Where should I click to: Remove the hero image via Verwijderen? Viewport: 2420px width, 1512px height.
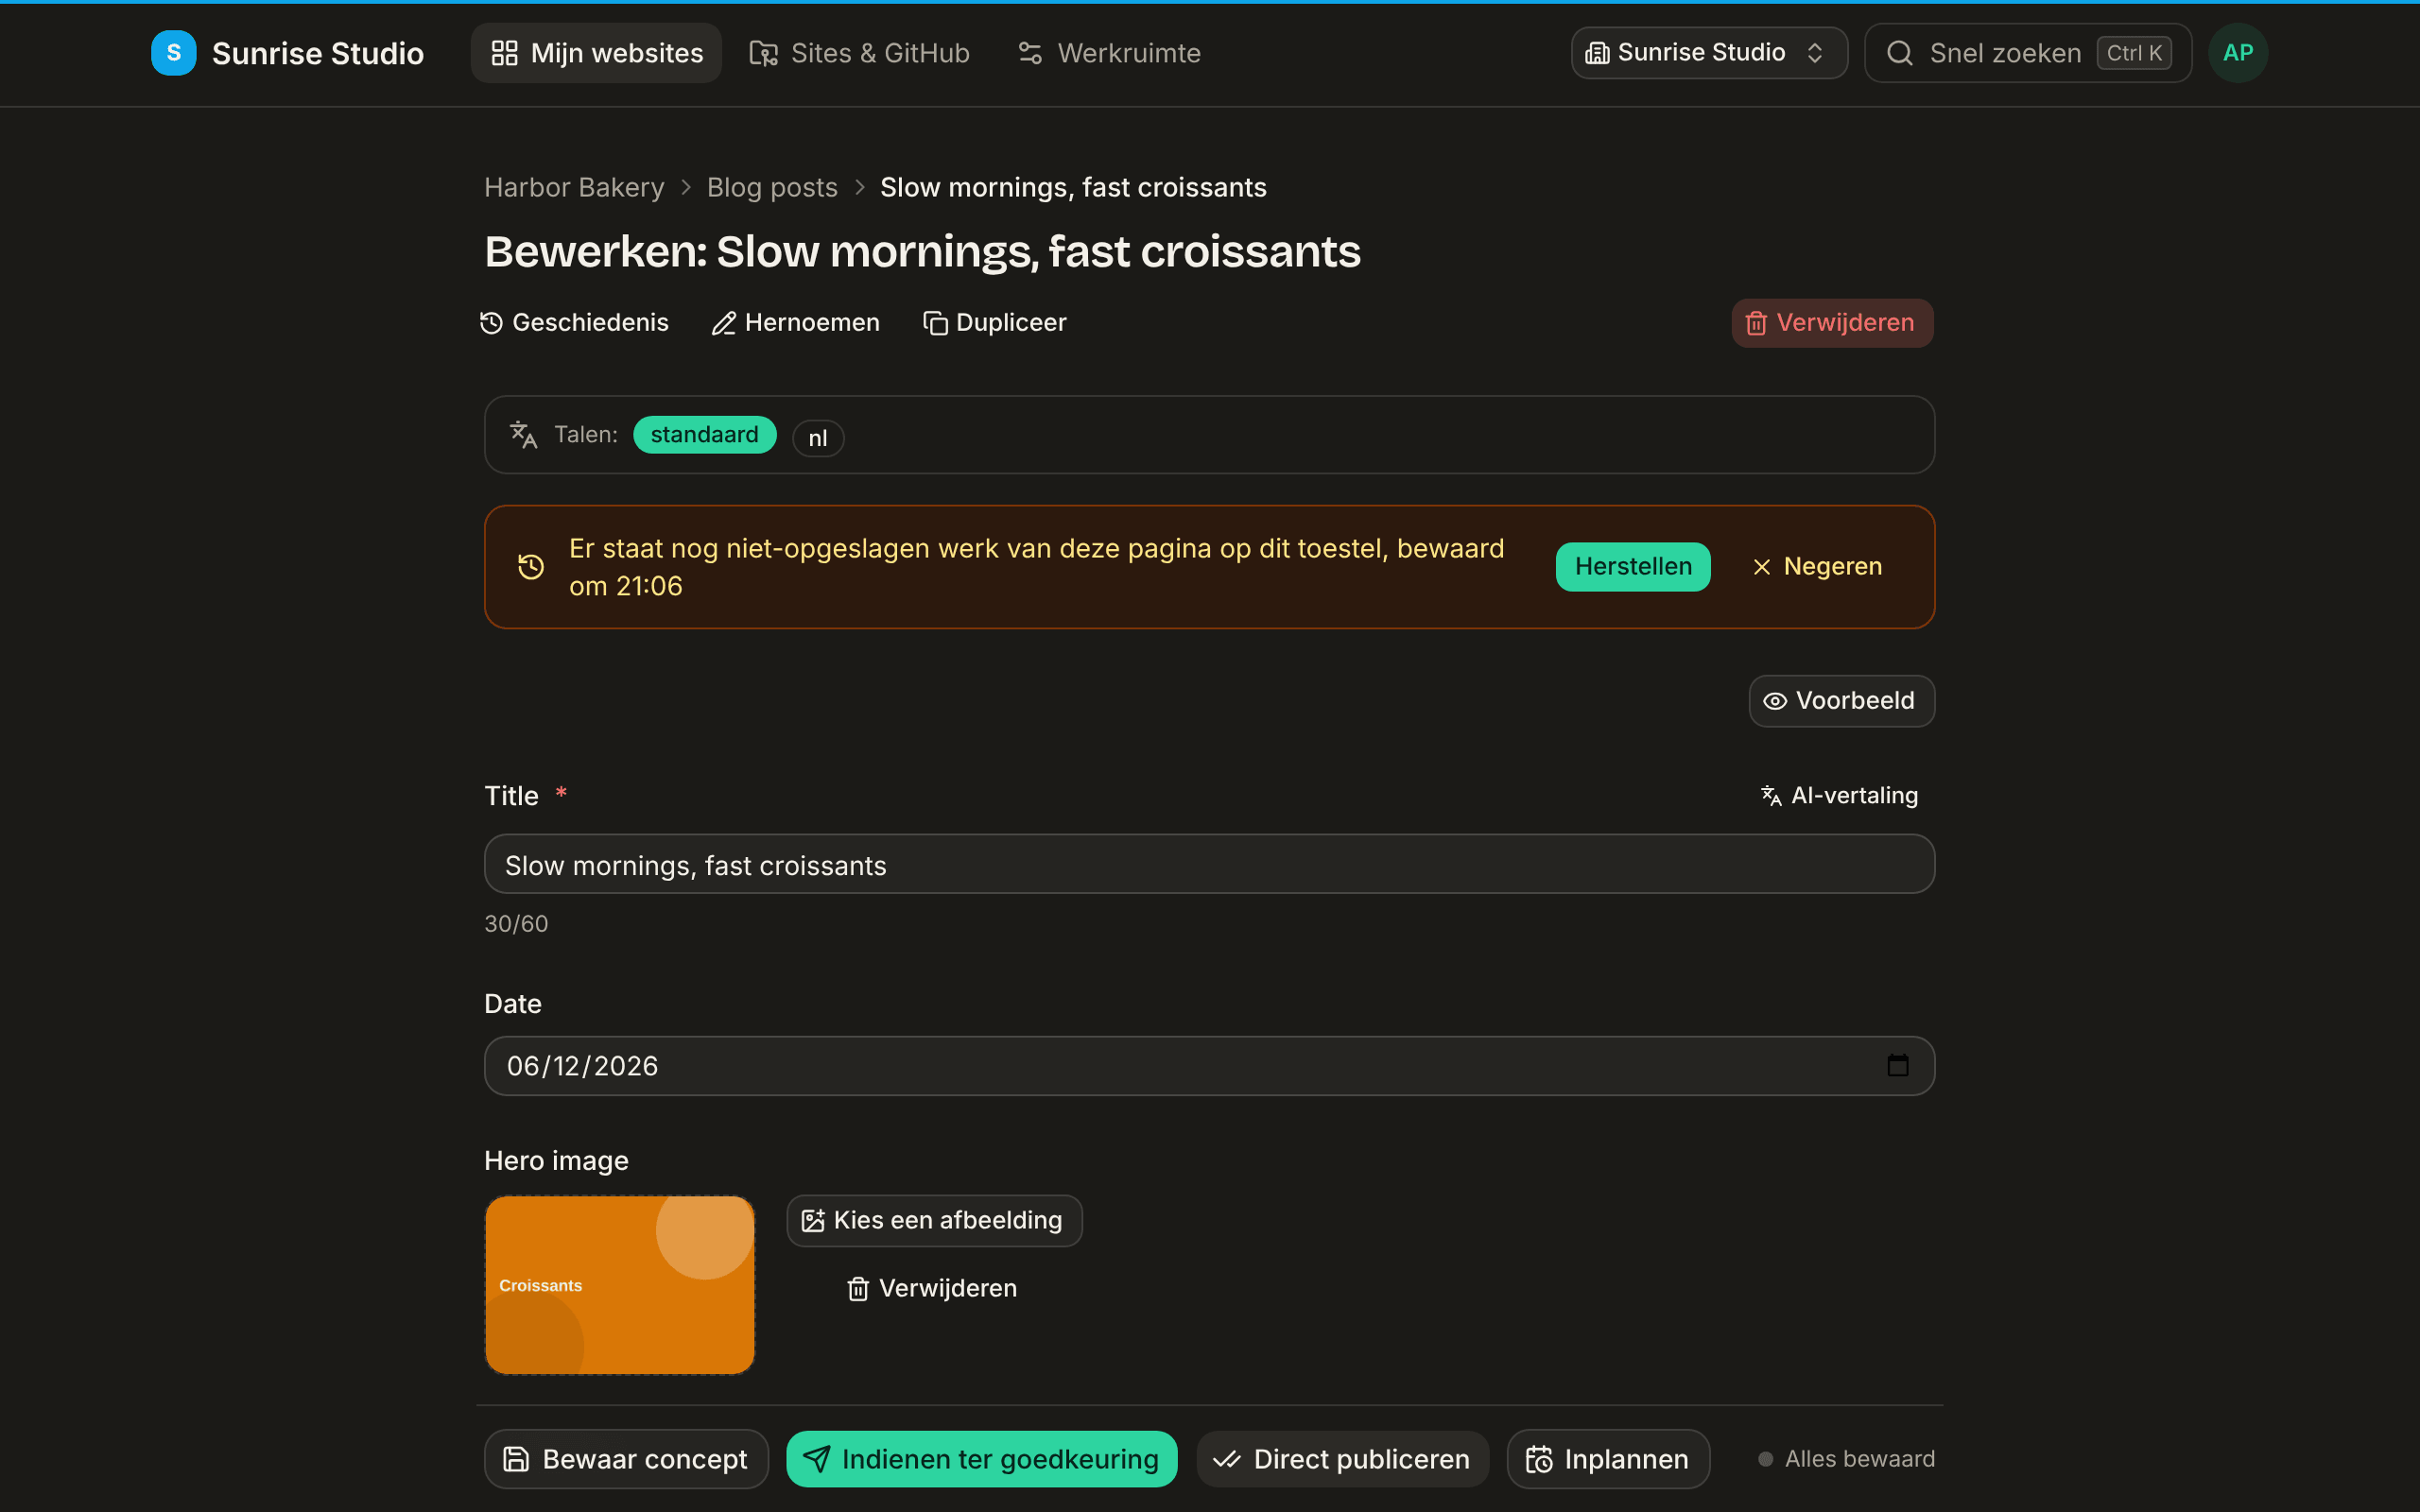[932, 1288]
